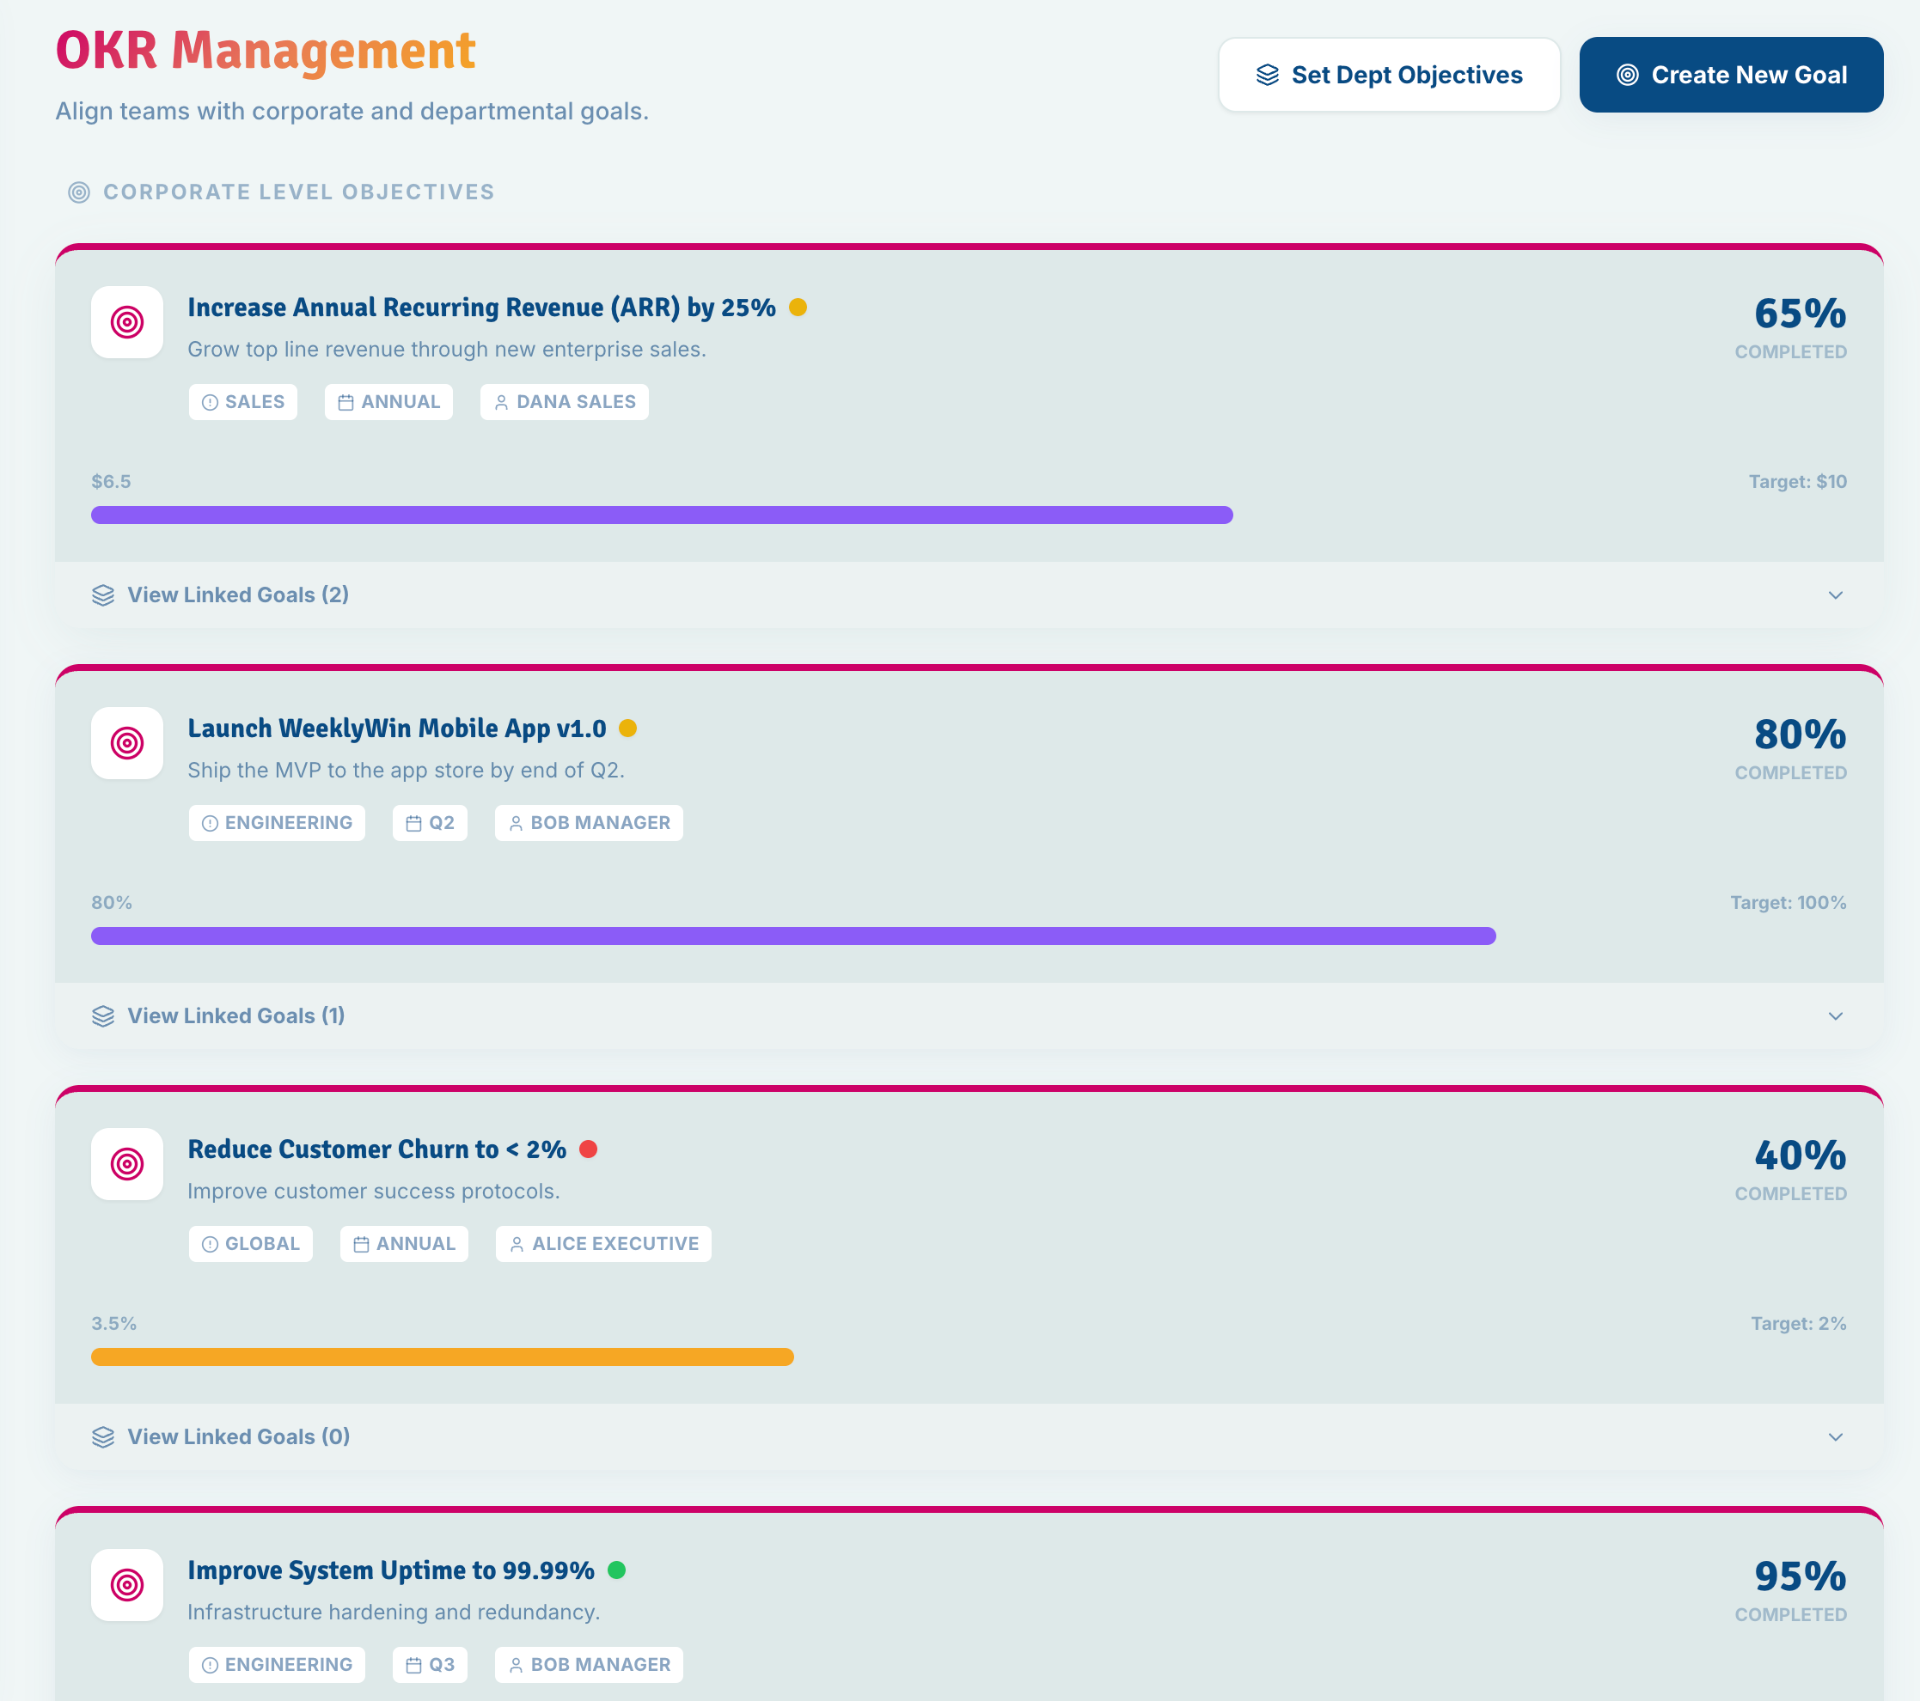The image size is (1920, 1701).
Task: Click the BOB MANAGER tag on WeeklyWin Mobile App
Action: pyautogui.click(x=589, y=823)
